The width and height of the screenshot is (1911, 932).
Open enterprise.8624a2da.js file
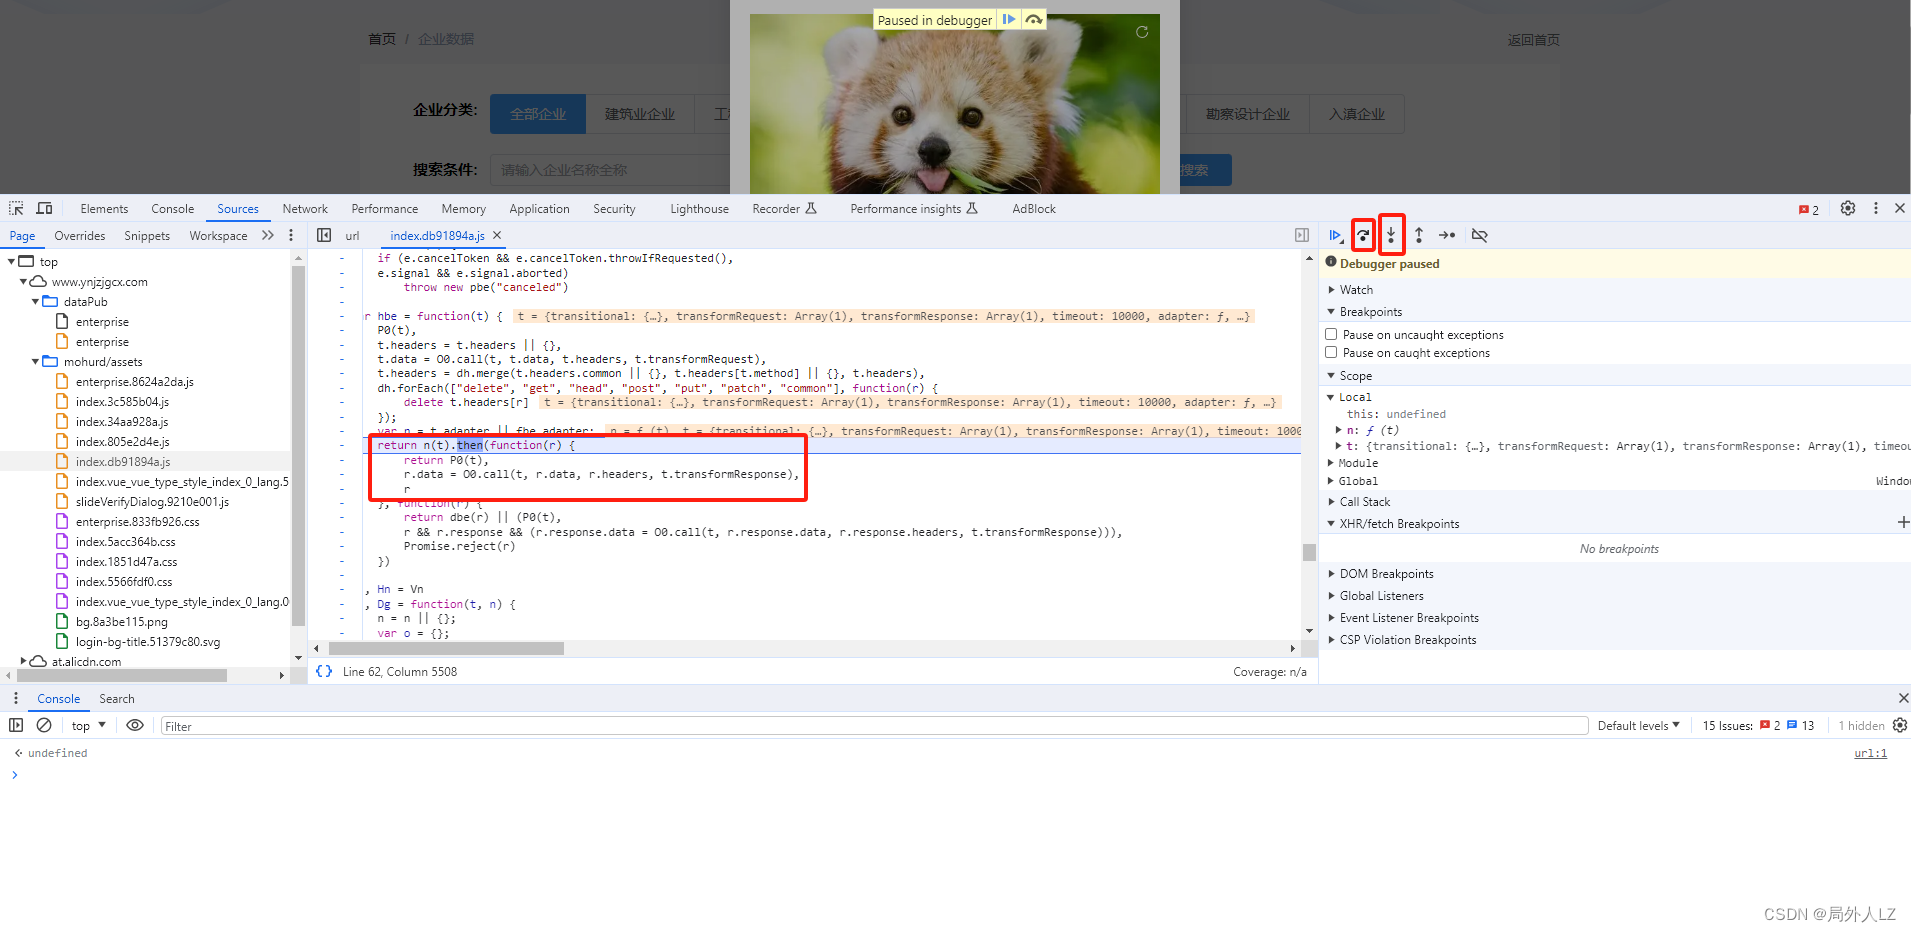[135, 381]
